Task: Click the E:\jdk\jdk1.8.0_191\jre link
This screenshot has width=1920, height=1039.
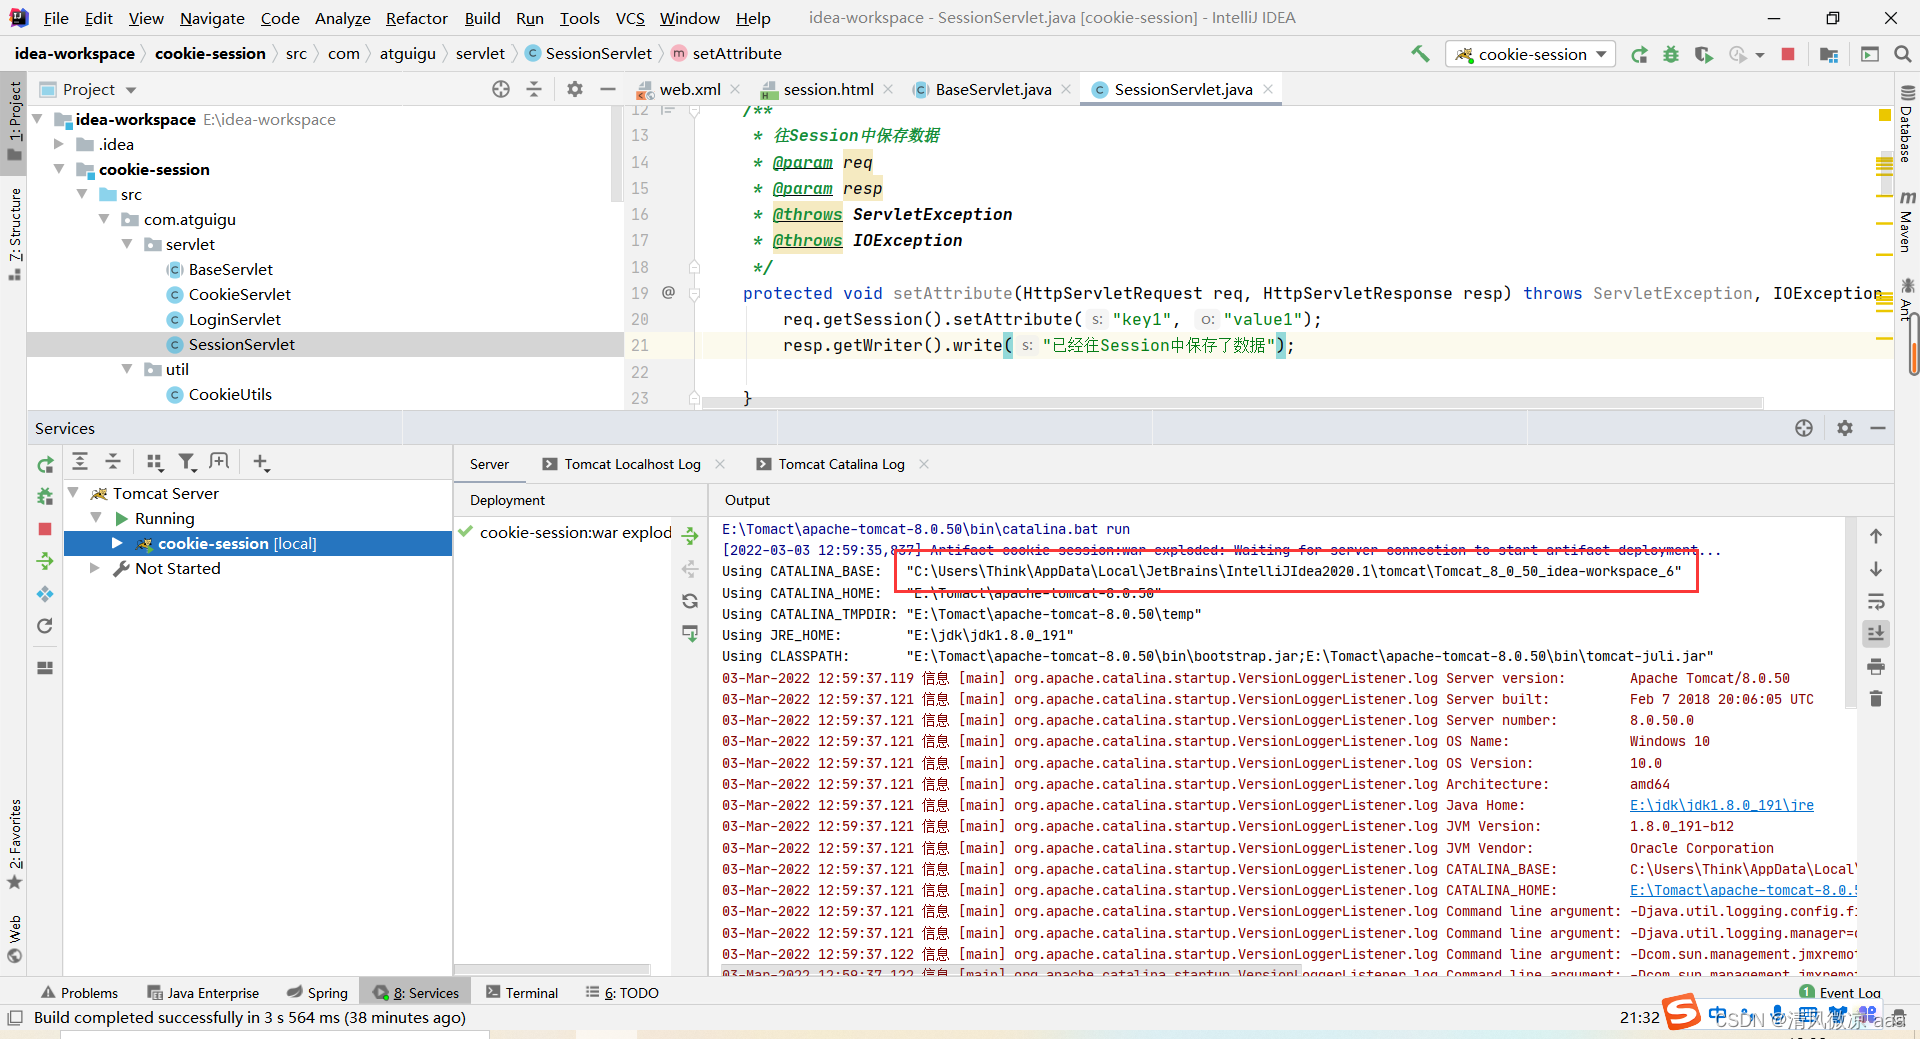Action: pos(1721,805)
